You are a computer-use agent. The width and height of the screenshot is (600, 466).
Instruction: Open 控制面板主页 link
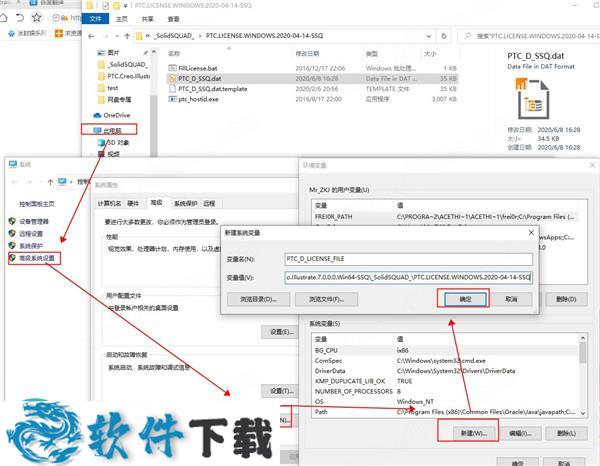tap(37, 204)
